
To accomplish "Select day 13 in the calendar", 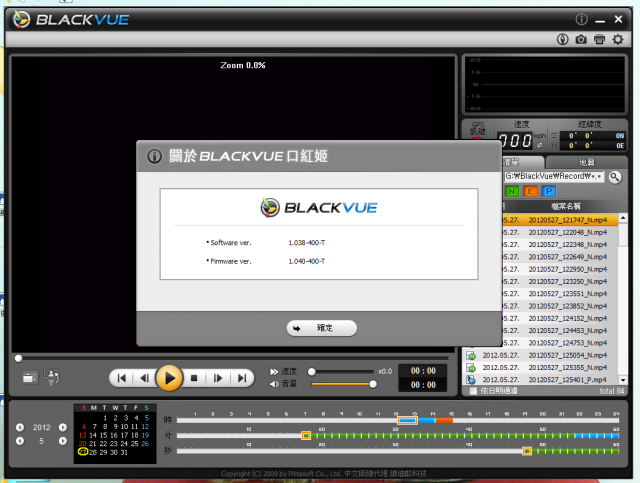I will [x=82, y=435].
